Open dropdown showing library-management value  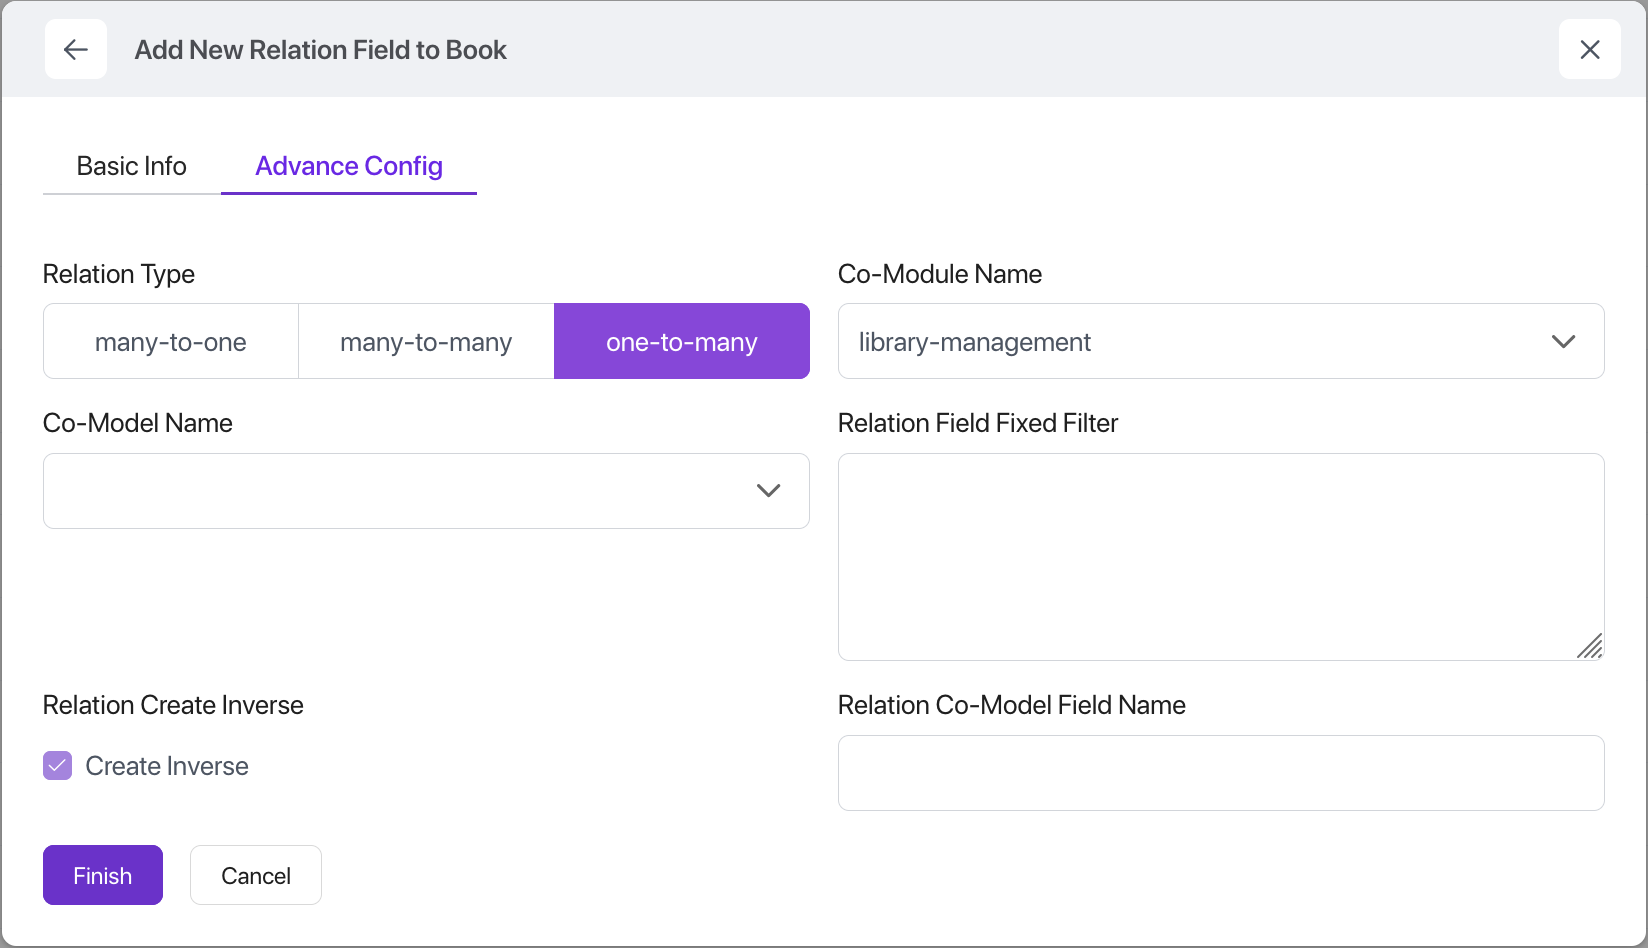pos(1200,342)
